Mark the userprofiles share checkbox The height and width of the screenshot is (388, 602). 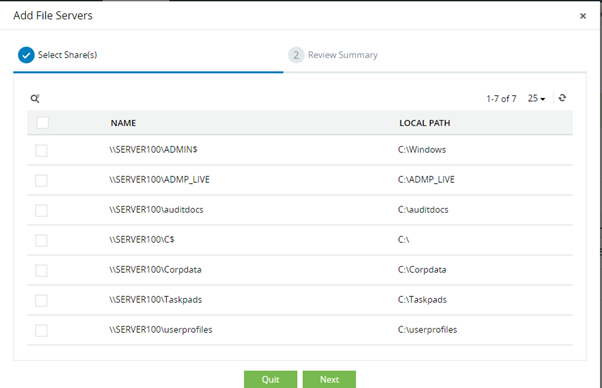(x=41, y=330)
